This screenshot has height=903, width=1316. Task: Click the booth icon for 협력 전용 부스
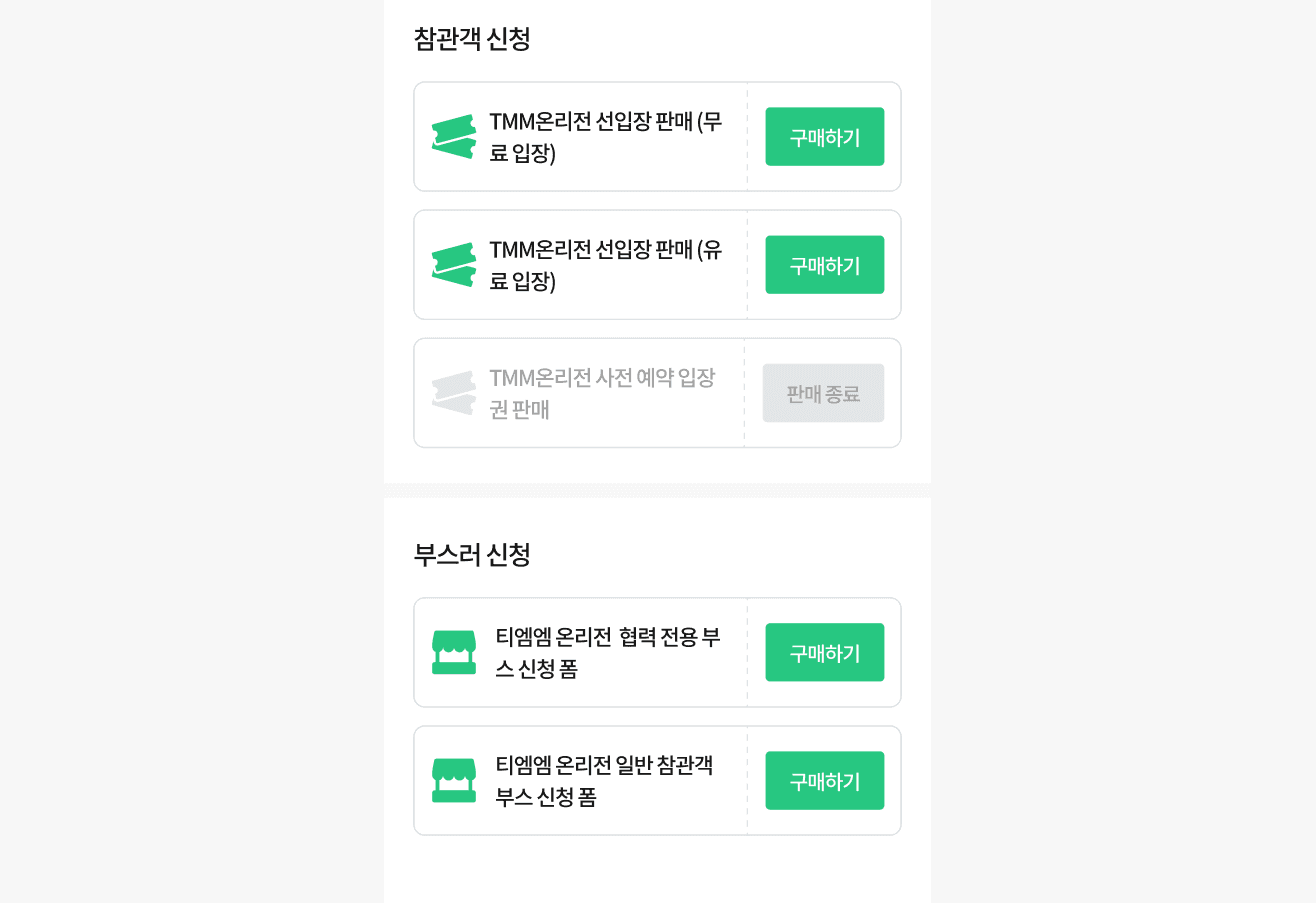tap(454, 653)
